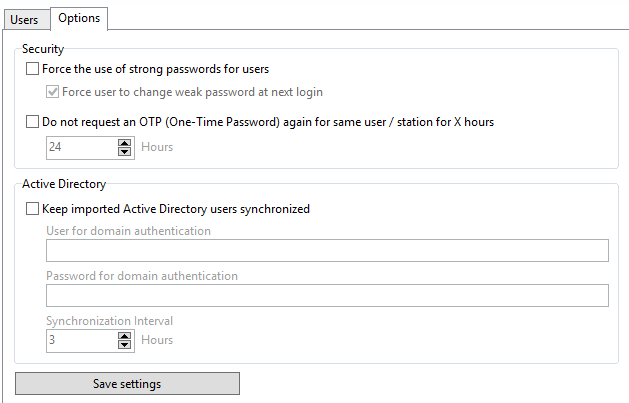
Task: Click the Keep imported Active Directory label text
Action: (176, 209)
